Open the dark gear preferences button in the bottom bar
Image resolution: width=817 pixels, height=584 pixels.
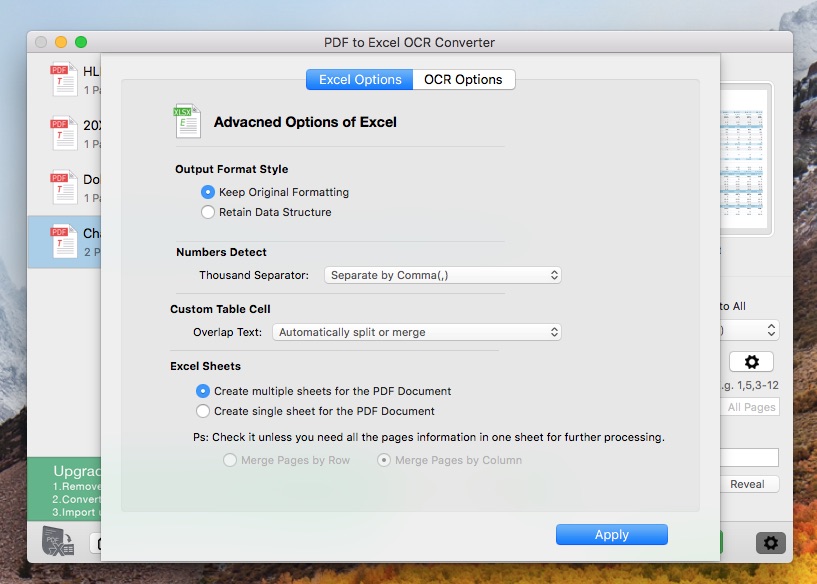771,543
